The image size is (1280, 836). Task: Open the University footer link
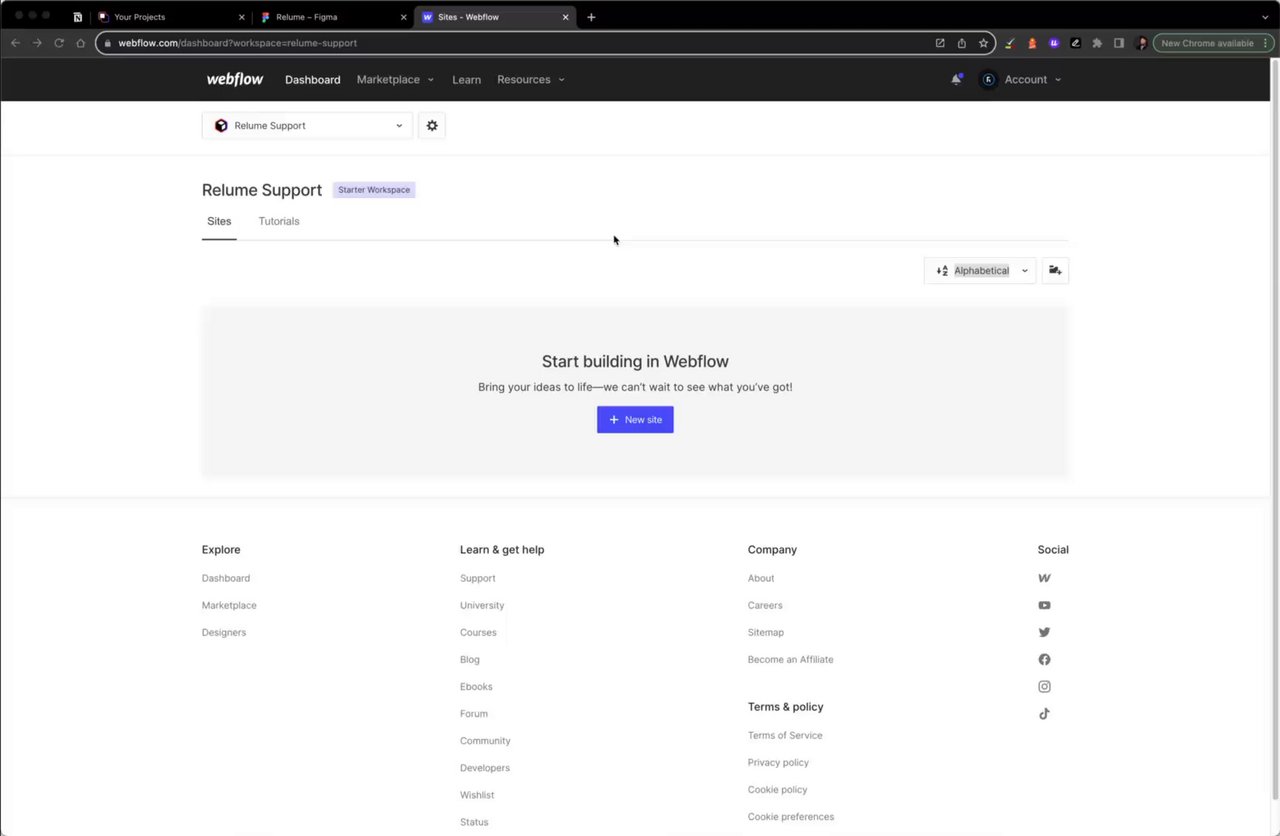(x=482, y=606)
